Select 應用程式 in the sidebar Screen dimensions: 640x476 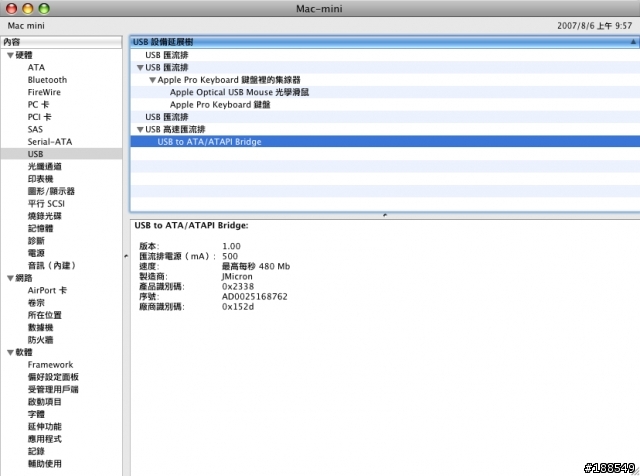(45, 439)
